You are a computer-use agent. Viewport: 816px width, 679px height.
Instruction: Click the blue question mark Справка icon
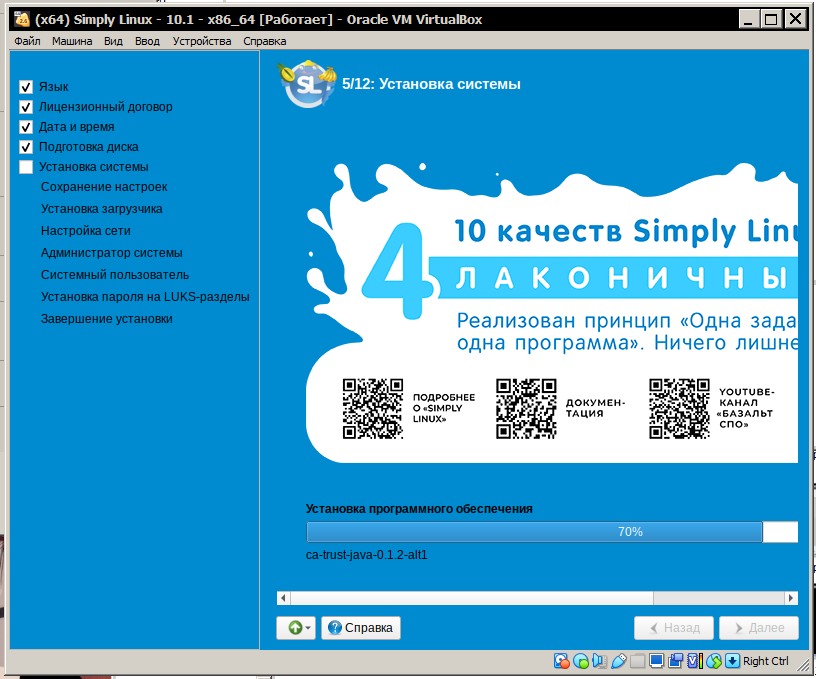pyautogui.click(x=335, y=628)
